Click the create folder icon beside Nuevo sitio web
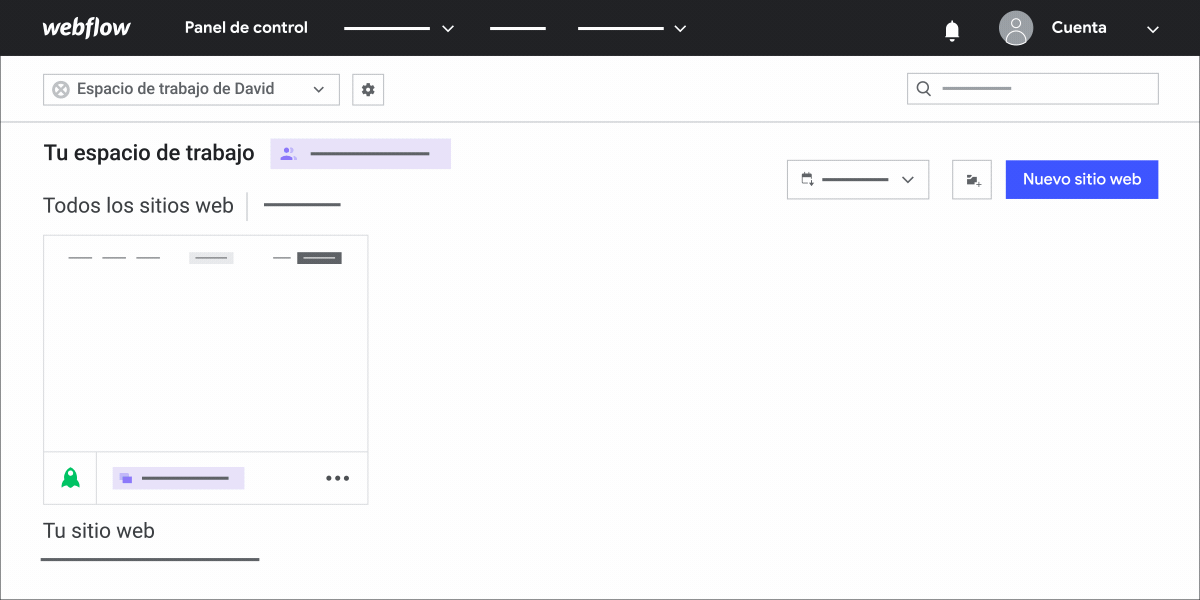 (x=971, y=179)
